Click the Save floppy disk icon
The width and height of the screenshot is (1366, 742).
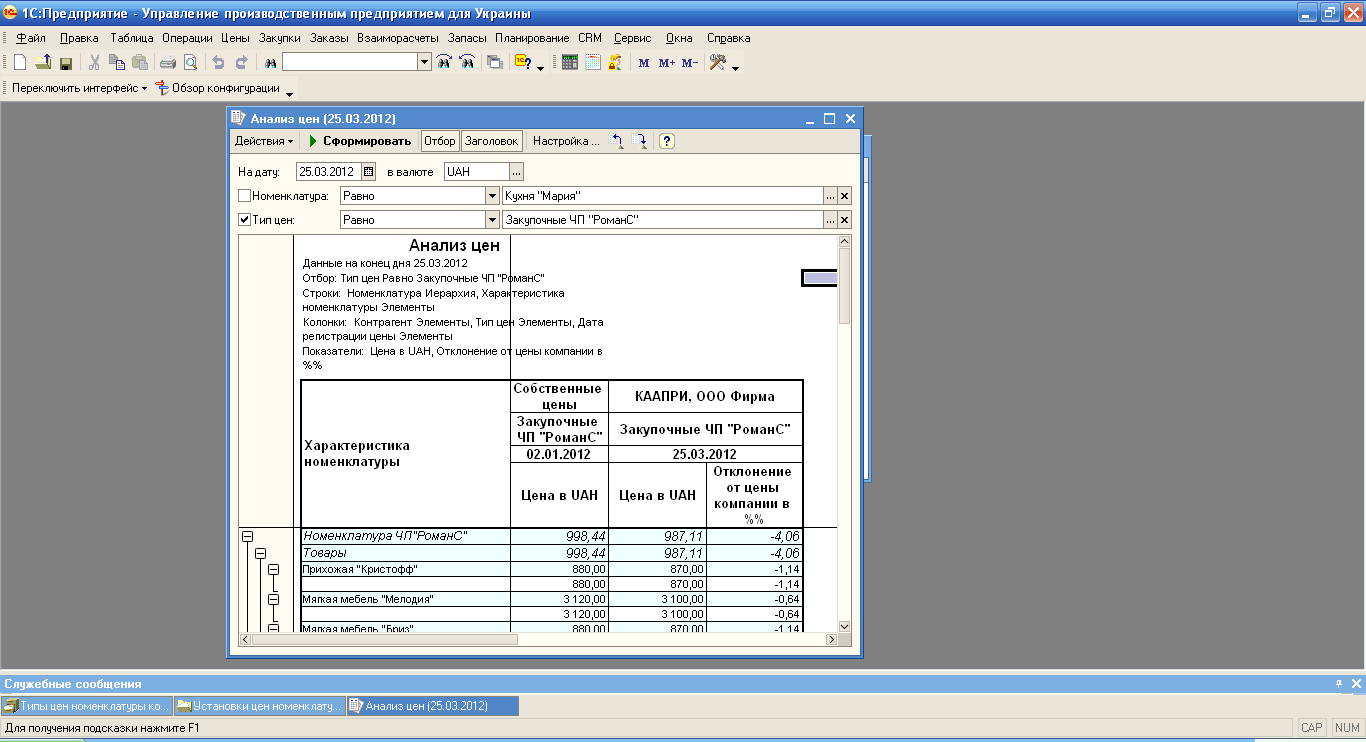(x=66, y=62)
